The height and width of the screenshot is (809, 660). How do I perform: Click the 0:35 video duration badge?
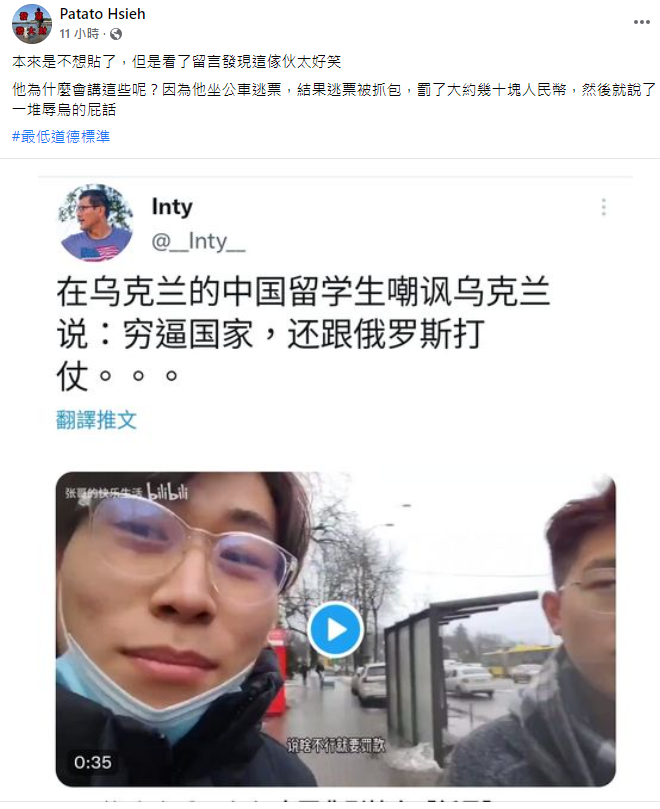click(x=92, y=762)
